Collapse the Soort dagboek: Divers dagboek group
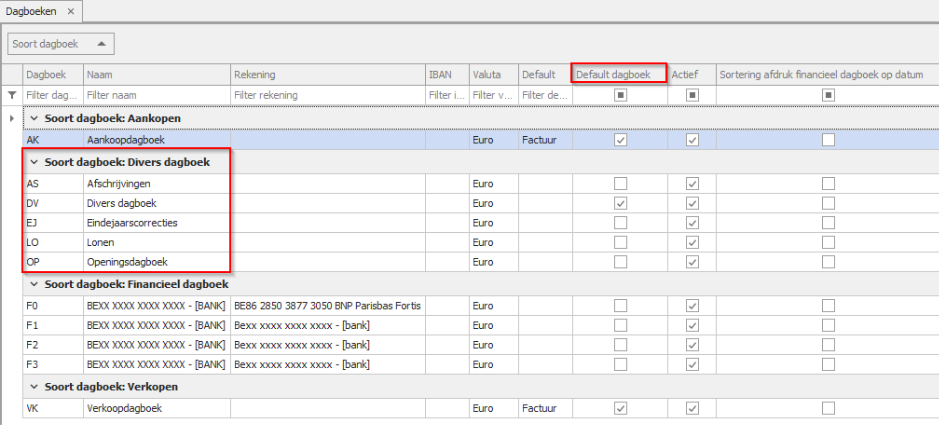The image size is (939, 426). click(34, 162)
